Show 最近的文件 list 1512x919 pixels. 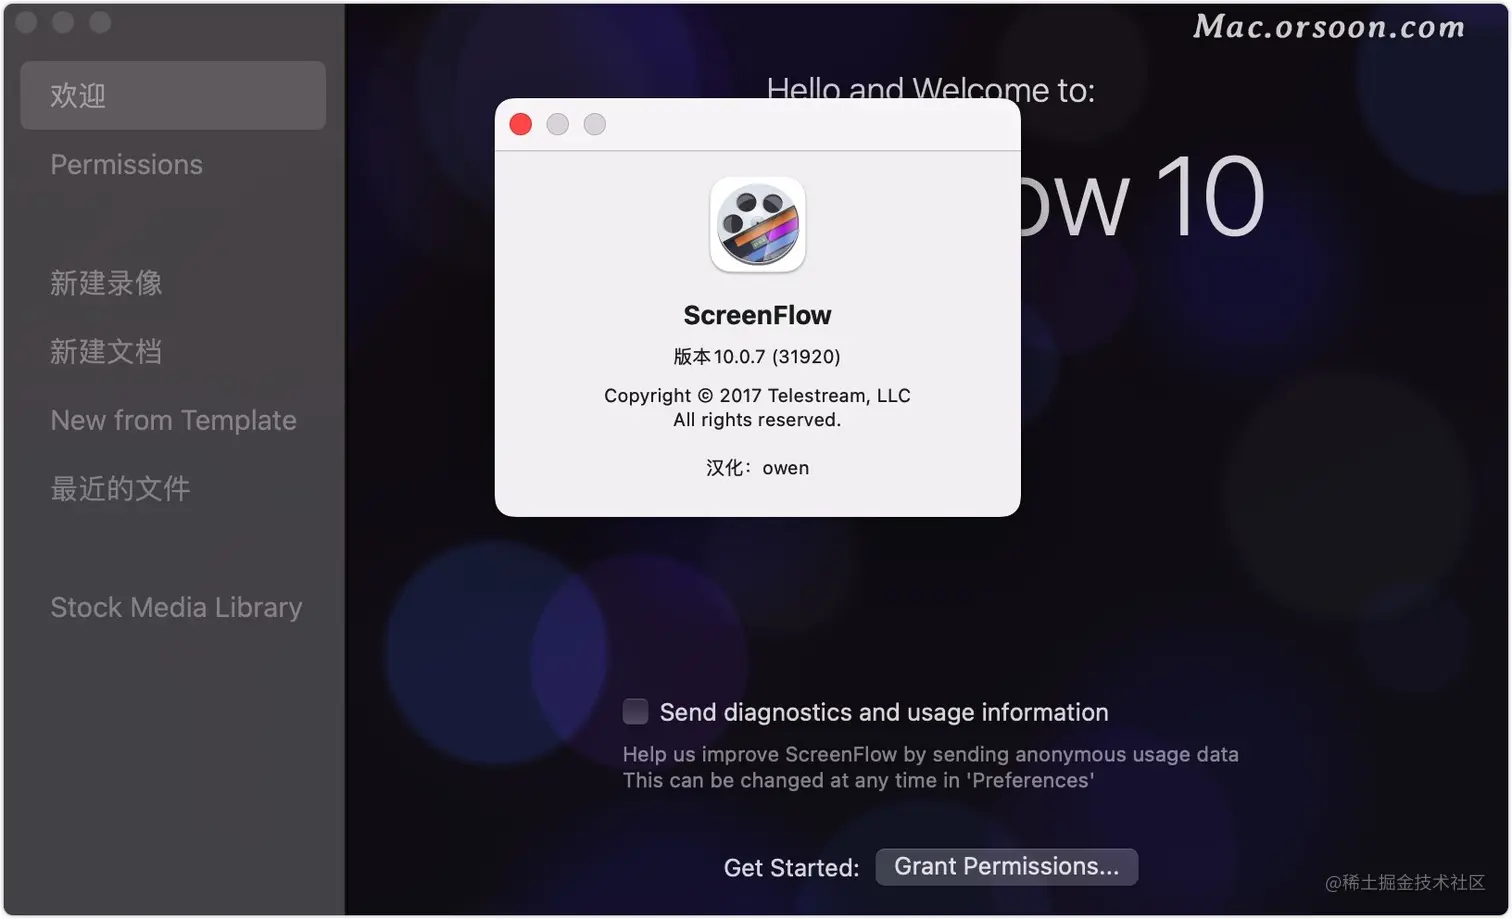point(120,488)
